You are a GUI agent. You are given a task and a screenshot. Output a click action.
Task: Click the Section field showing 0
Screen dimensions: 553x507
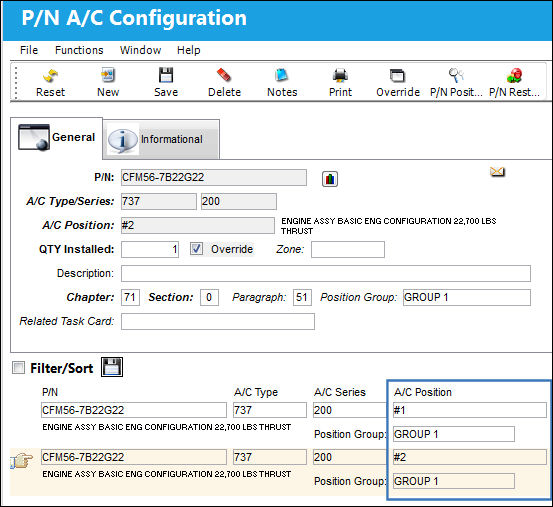click(209, 297)
